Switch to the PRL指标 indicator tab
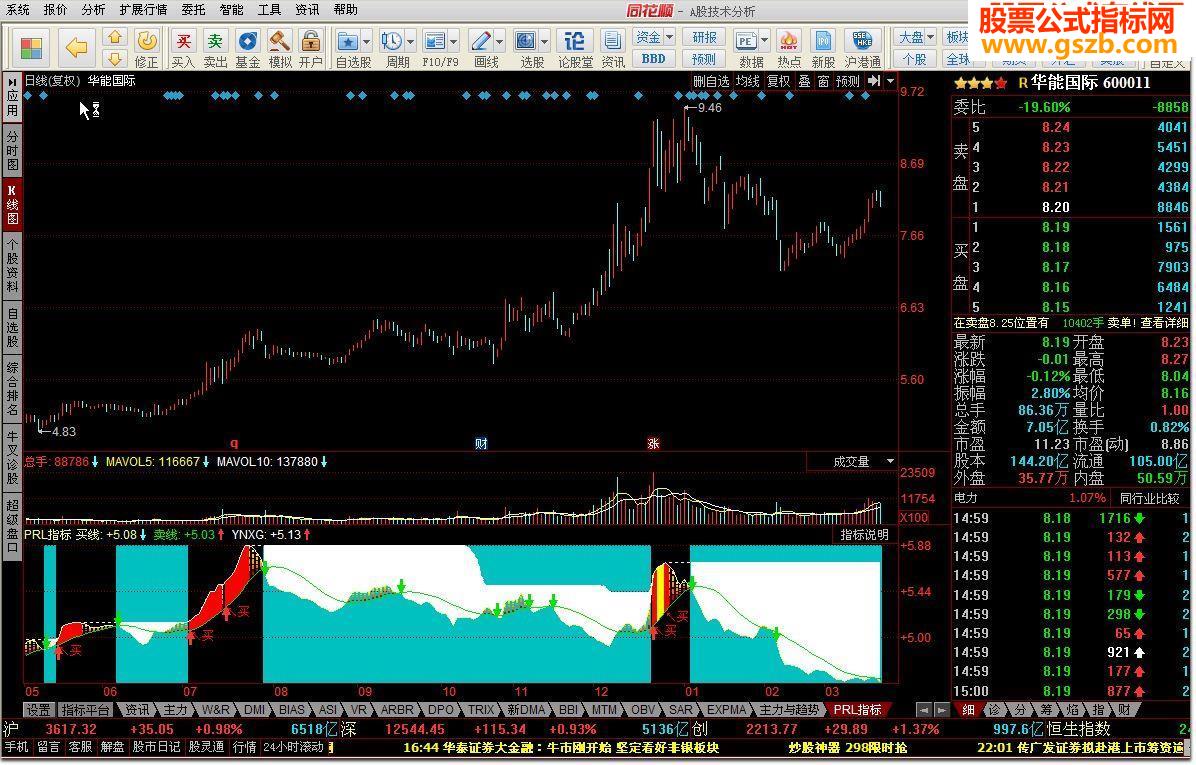The height and width of the screenshot is (765, 1196). pyautogui.click(x=857, y=711)
